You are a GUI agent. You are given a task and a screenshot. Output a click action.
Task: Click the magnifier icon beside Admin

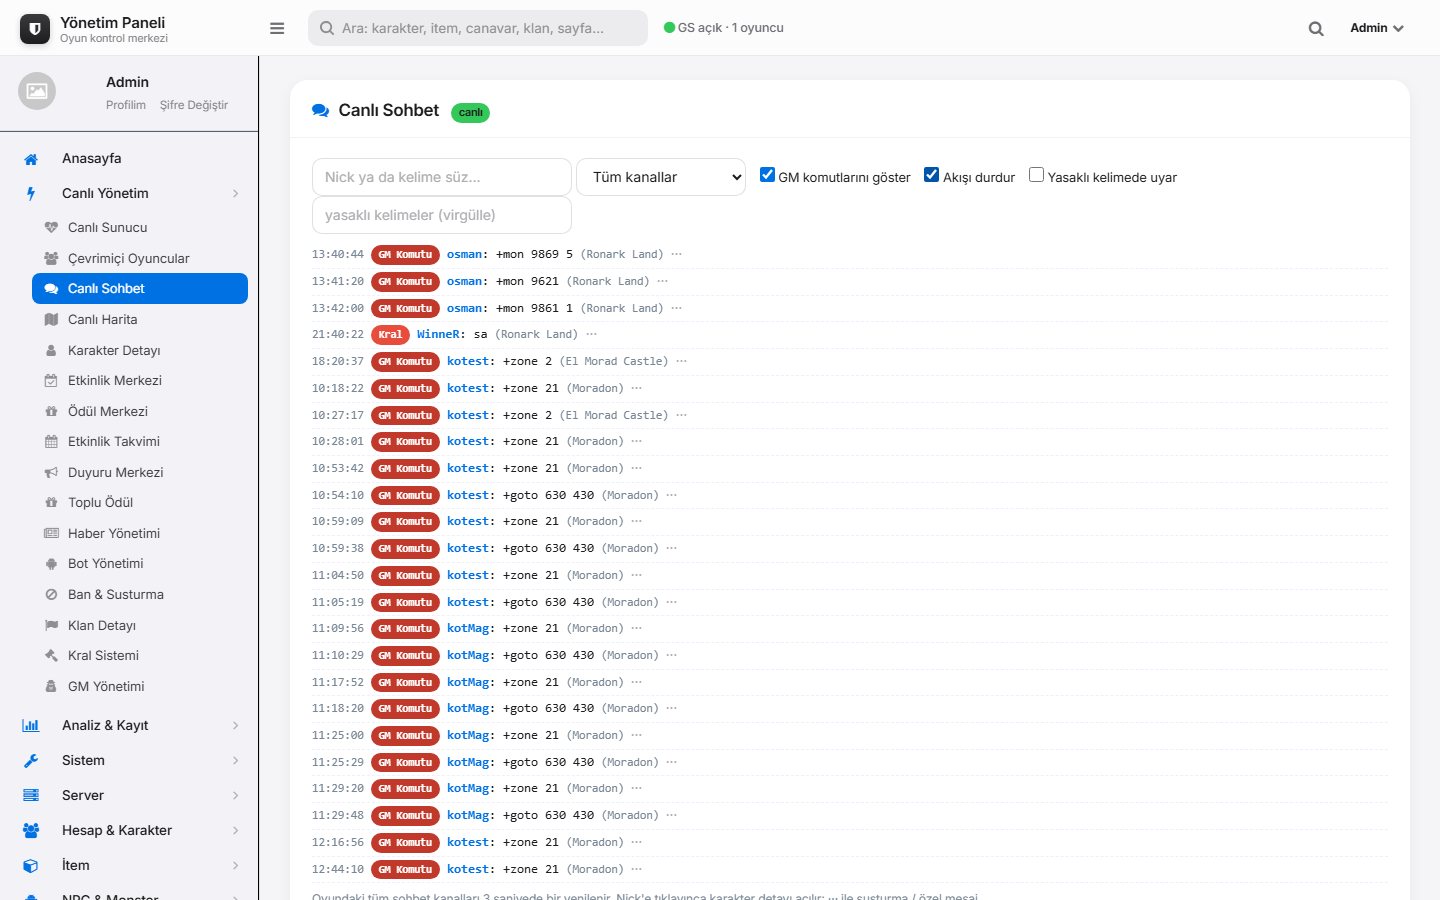[x=1316, y=29]
